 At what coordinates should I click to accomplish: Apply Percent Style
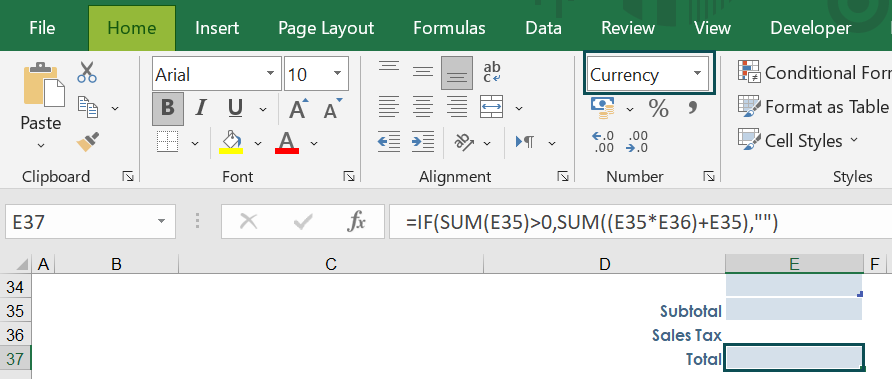[x=658, y=108]
